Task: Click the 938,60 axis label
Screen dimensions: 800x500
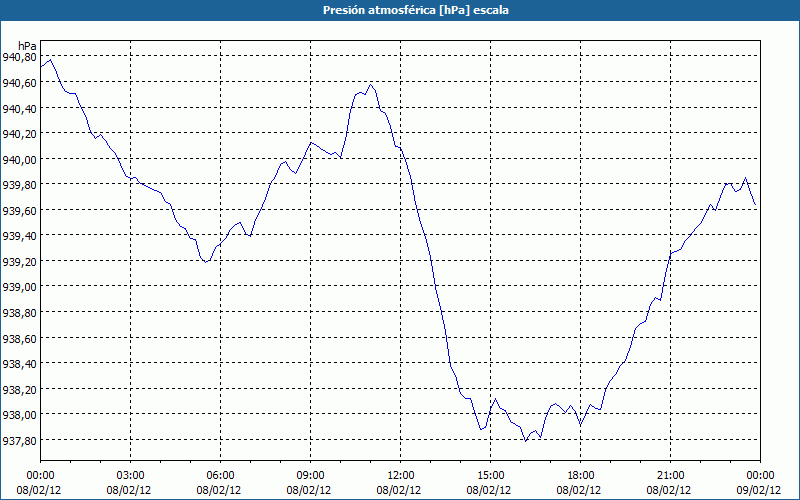Action: point(19,338)
